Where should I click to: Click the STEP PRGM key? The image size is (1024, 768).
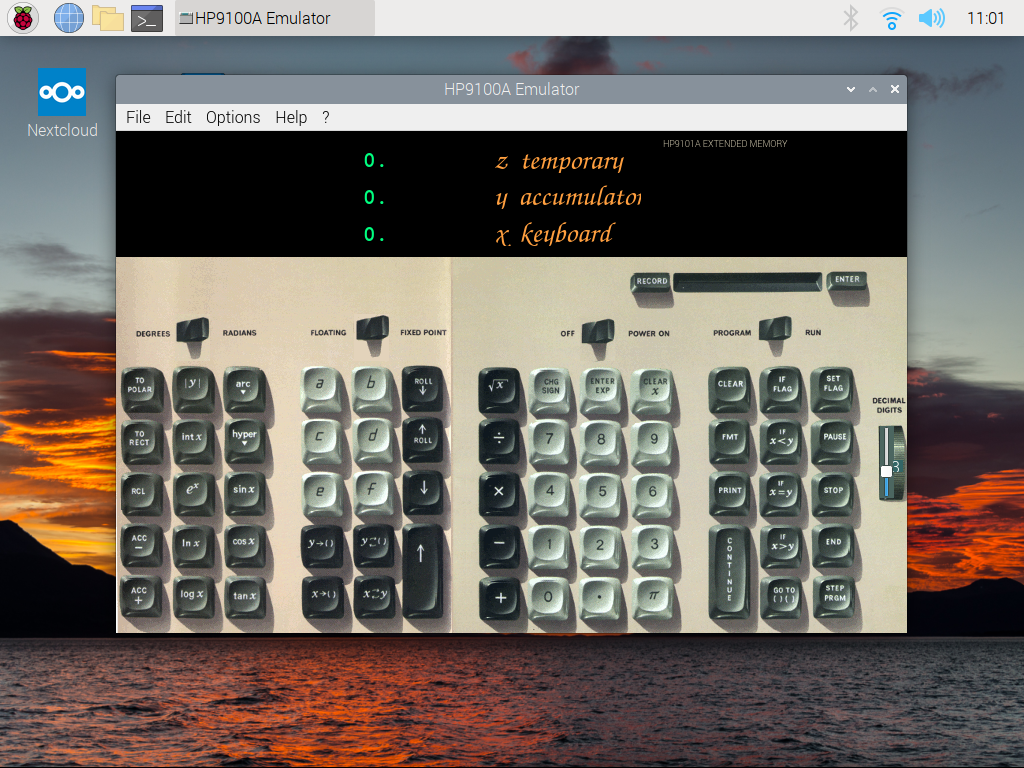tap(834, 596)
